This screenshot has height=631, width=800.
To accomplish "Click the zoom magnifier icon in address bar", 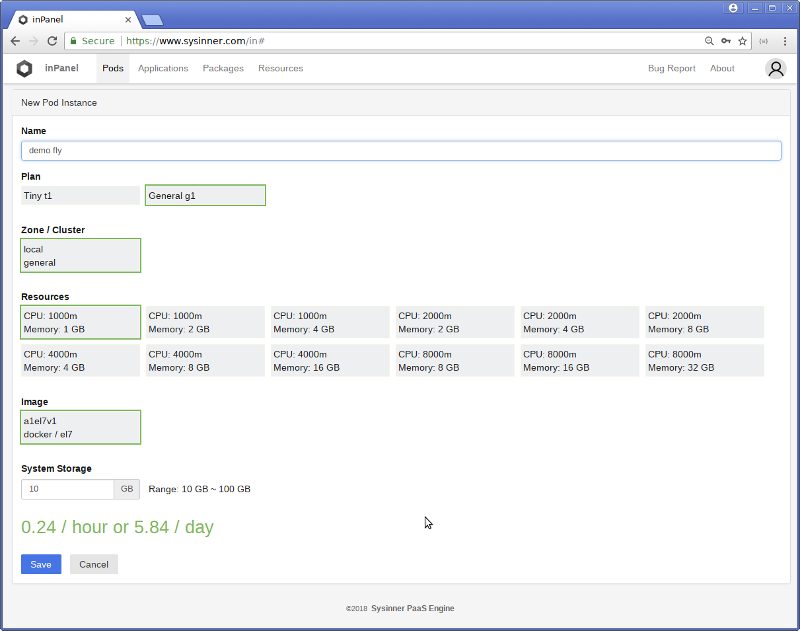I will tap(709, 41).
